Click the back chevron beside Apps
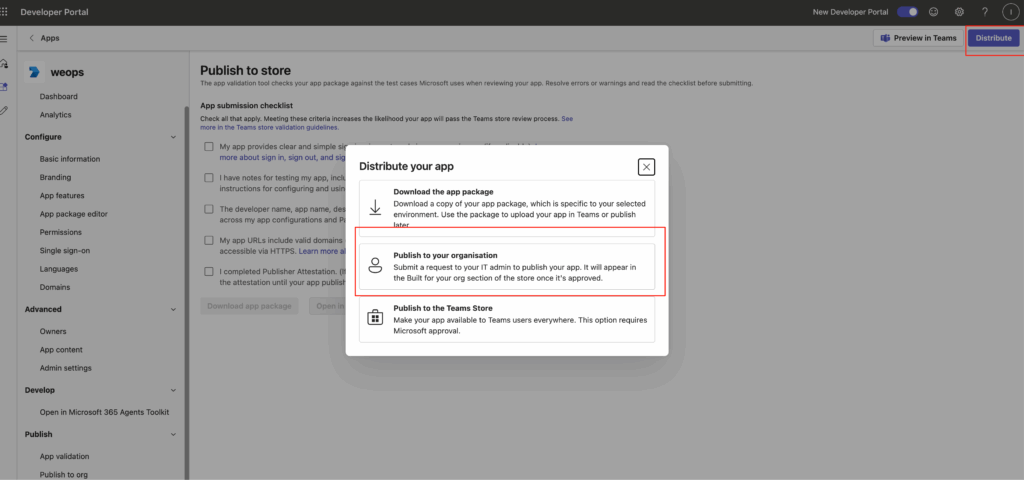This screenshot has height=480, width=1024. [x=31, y=38]
